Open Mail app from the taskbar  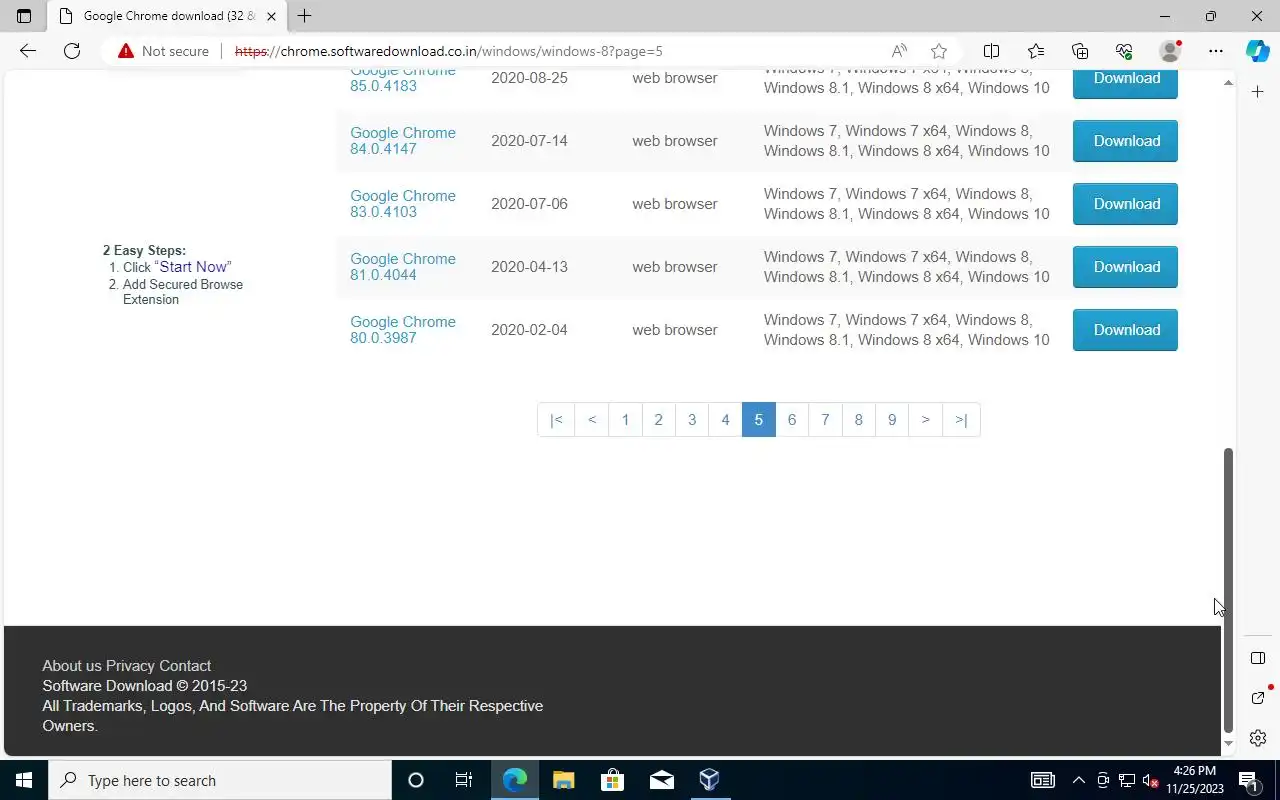pos(661,780)
